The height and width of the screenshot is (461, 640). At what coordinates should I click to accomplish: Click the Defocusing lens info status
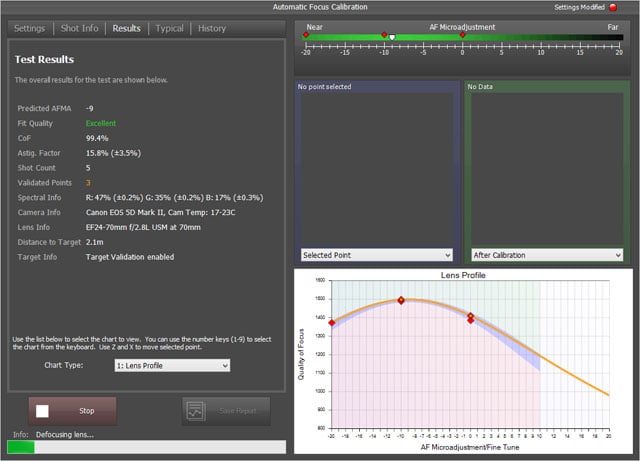(x=65, y=435)
